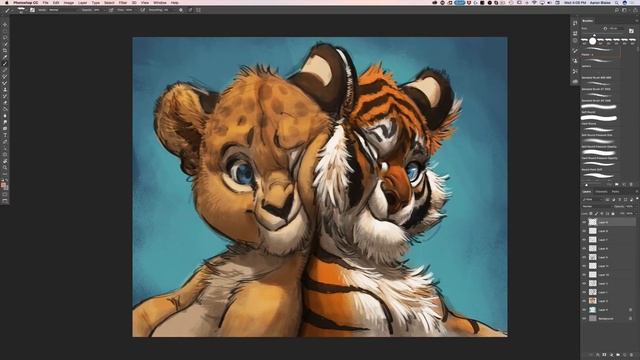The image size is (640, 360).
Task: Open the Apple menu
Action: 6,2
